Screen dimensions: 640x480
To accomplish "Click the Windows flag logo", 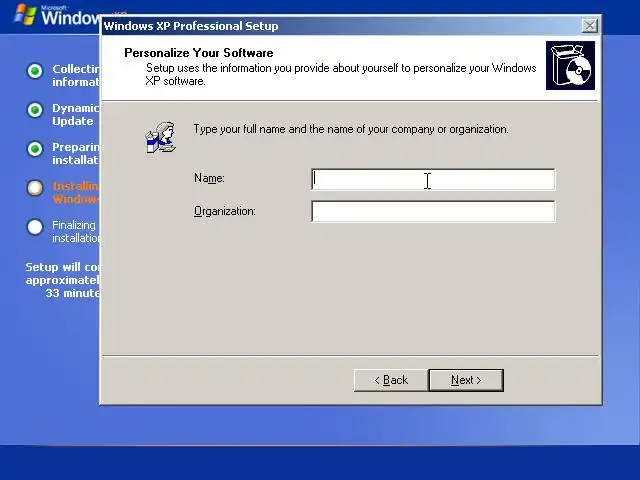I will click(x=25, y=15).
